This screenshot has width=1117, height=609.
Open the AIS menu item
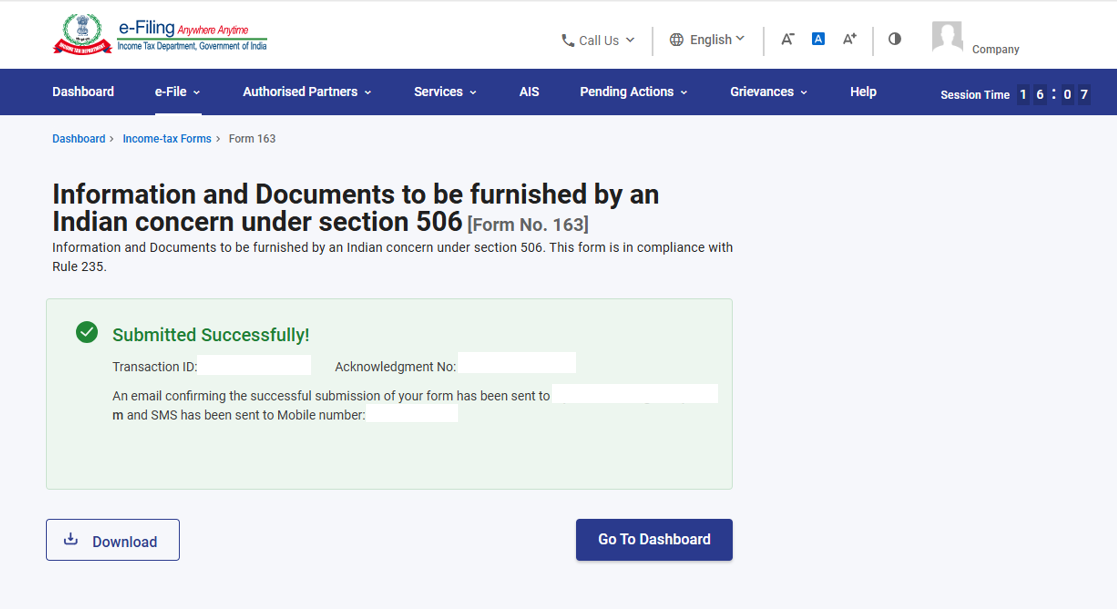click(529, 92)
